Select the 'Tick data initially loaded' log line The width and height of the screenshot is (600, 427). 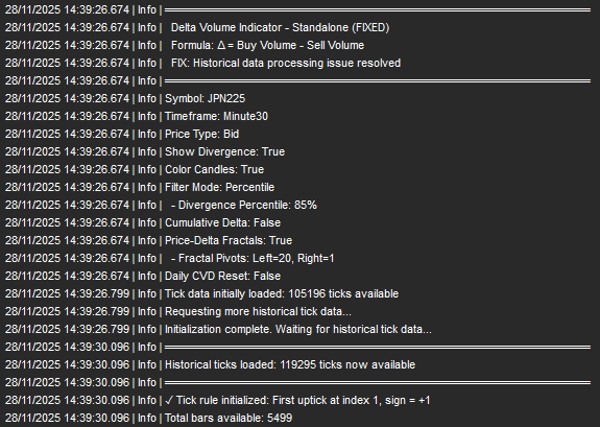(x=281, y=294)
